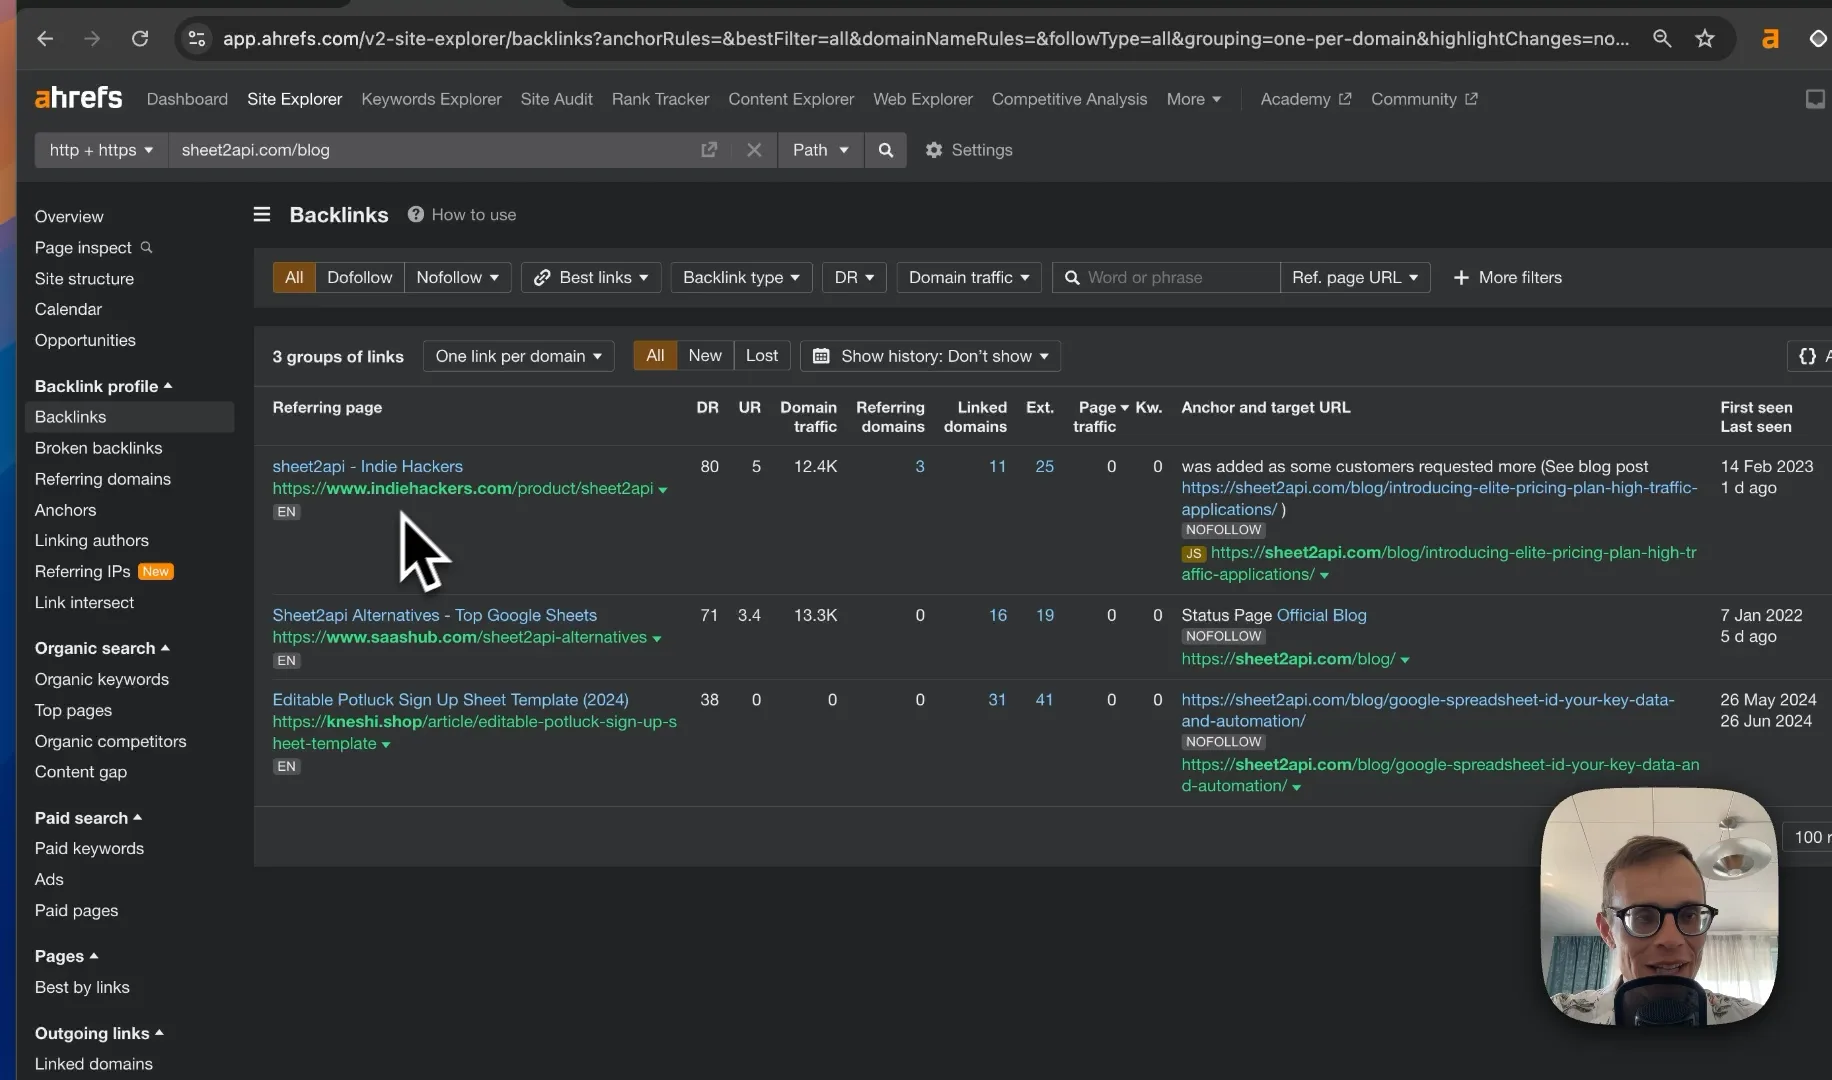Go to Site Audit in the top menu
This screenshot has width=1832, height=1080.
pyautogui.click(x=556, y=99)
